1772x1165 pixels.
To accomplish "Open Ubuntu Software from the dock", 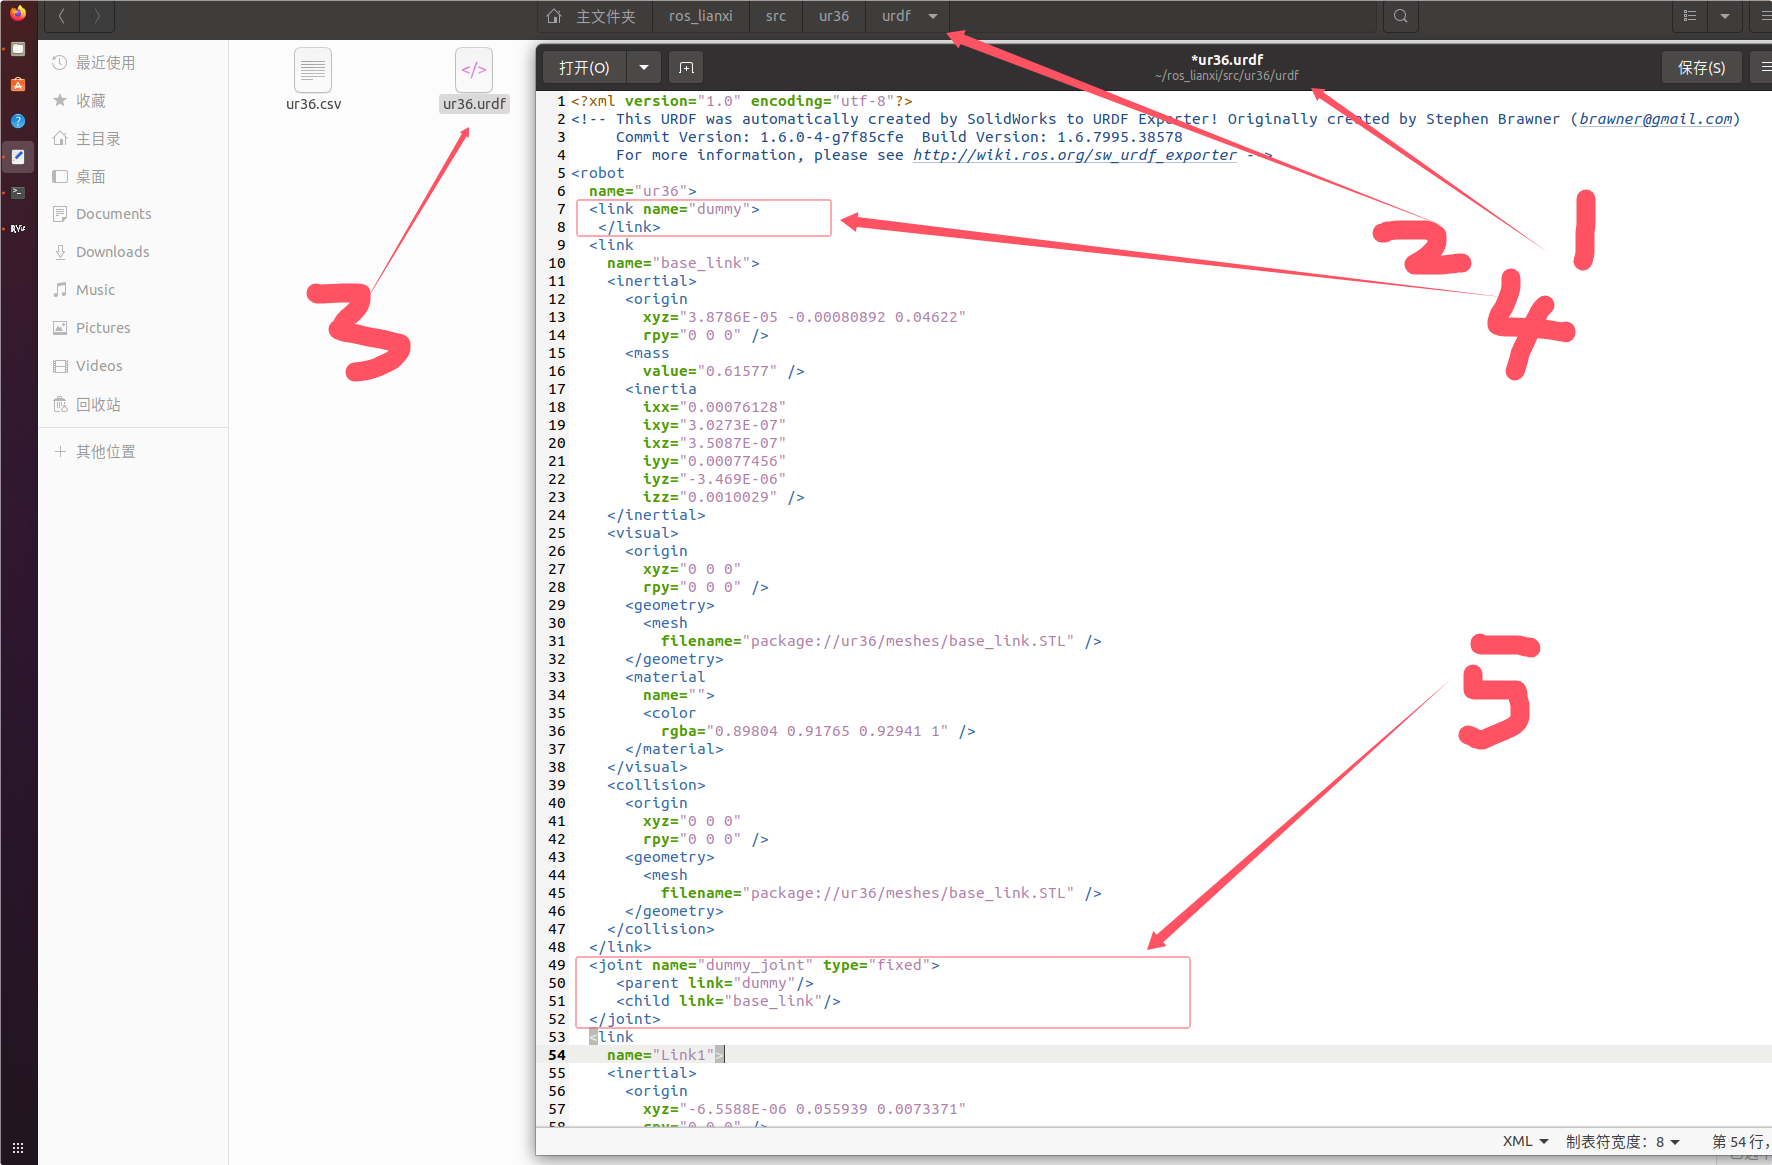I will point(18,85).
